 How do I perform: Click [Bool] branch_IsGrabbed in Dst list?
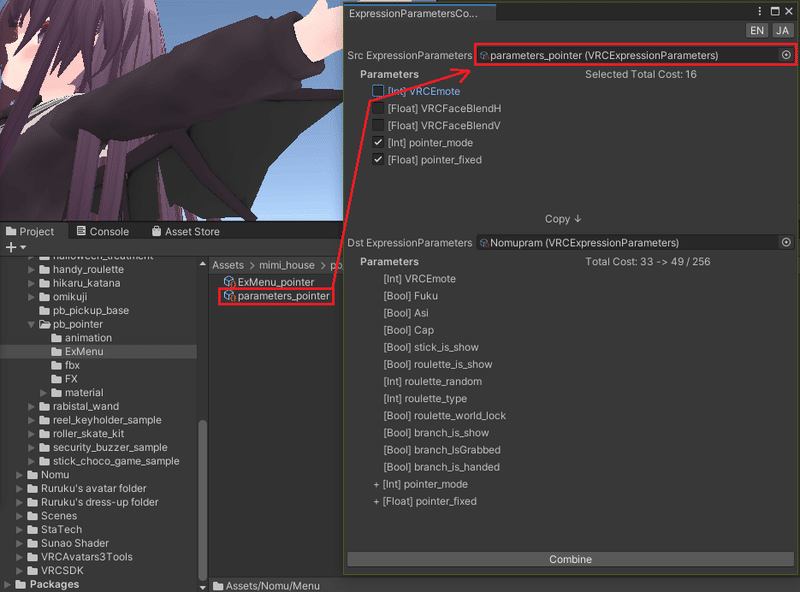442,450
